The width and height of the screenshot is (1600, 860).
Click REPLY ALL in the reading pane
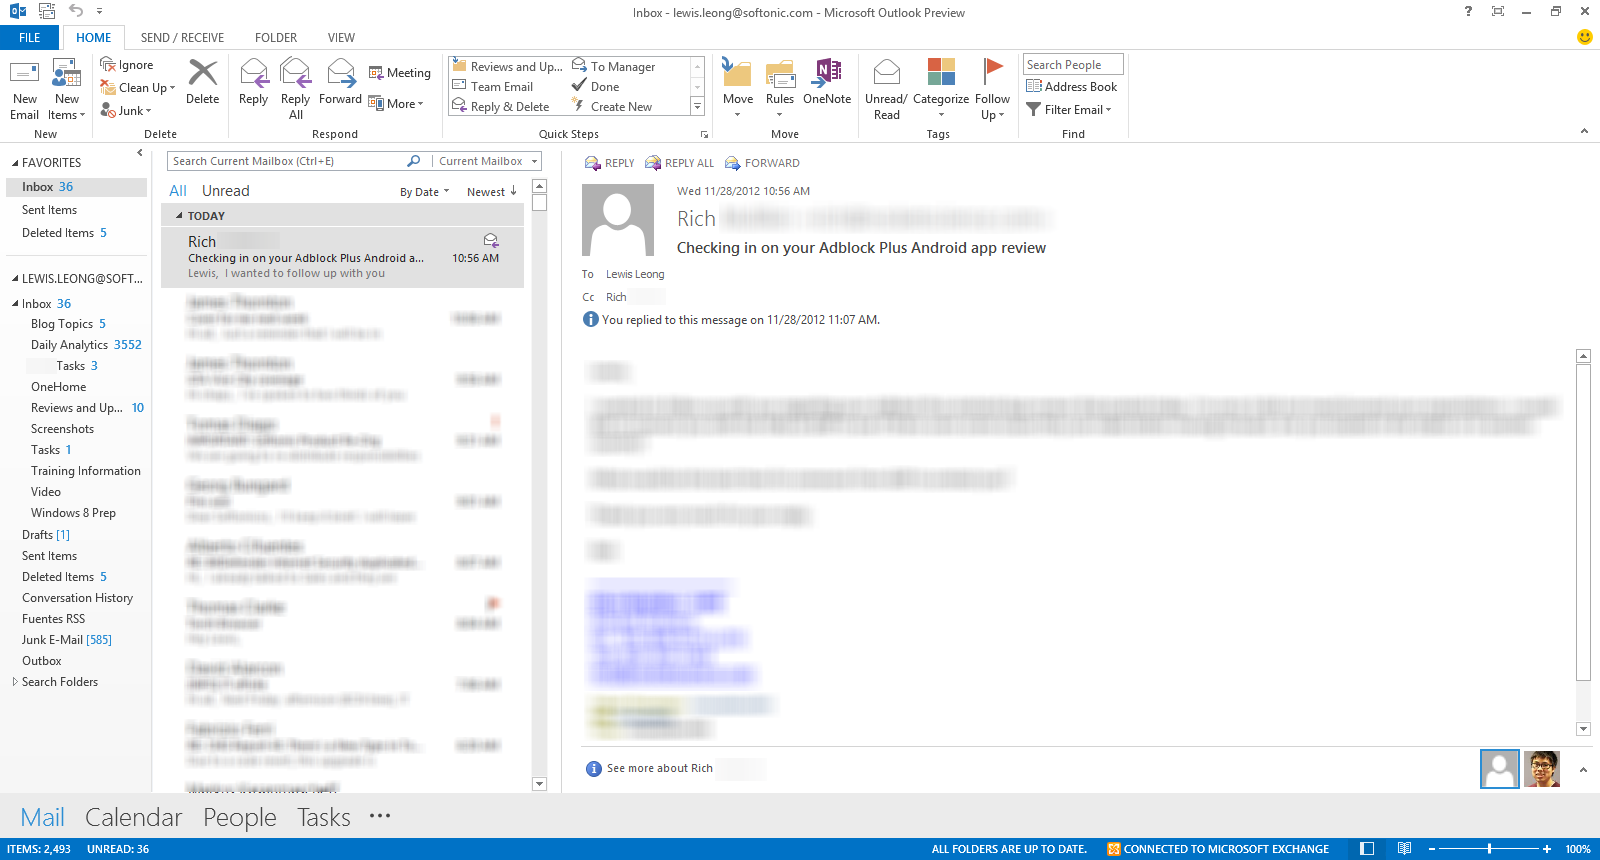tap(680, 163)
